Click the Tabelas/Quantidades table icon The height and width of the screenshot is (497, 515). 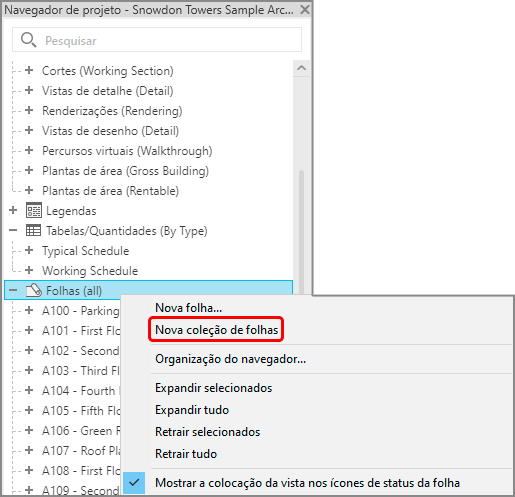[34, 230]
